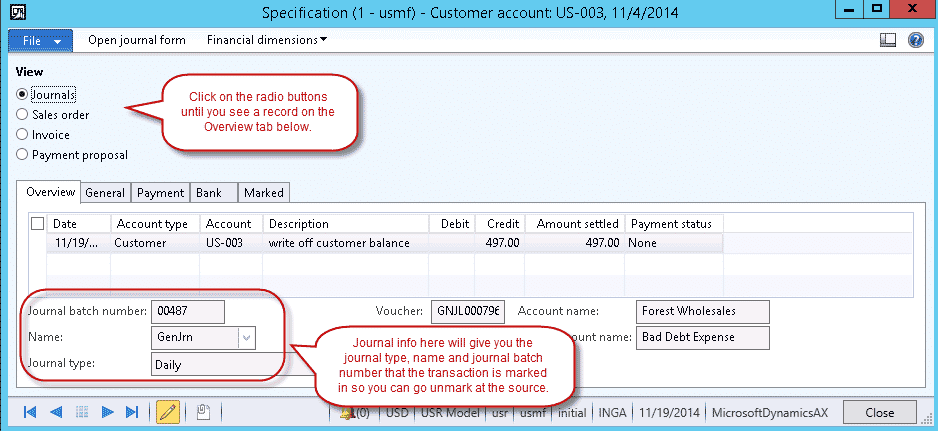Viewport: 938px width, 431px height.
Task: Switch to the Payment tab
Action: pyautogui.click(x=160, y=193)
